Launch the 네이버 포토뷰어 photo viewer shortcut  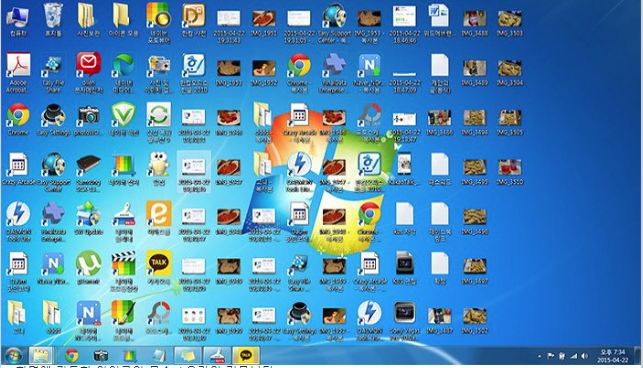(x=159, y=23)
